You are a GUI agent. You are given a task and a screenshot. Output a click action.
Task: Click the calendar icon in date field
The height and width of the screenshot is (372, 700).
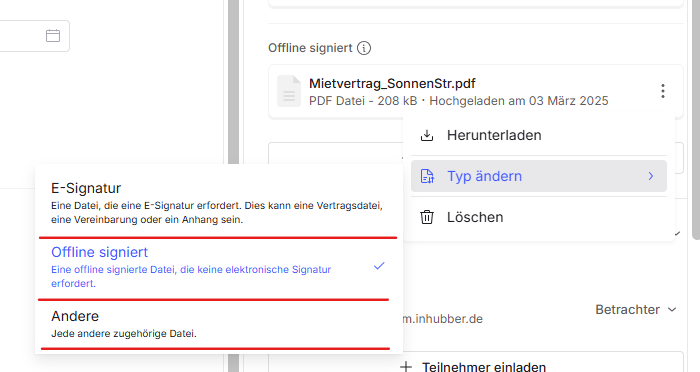coord(53,35)
